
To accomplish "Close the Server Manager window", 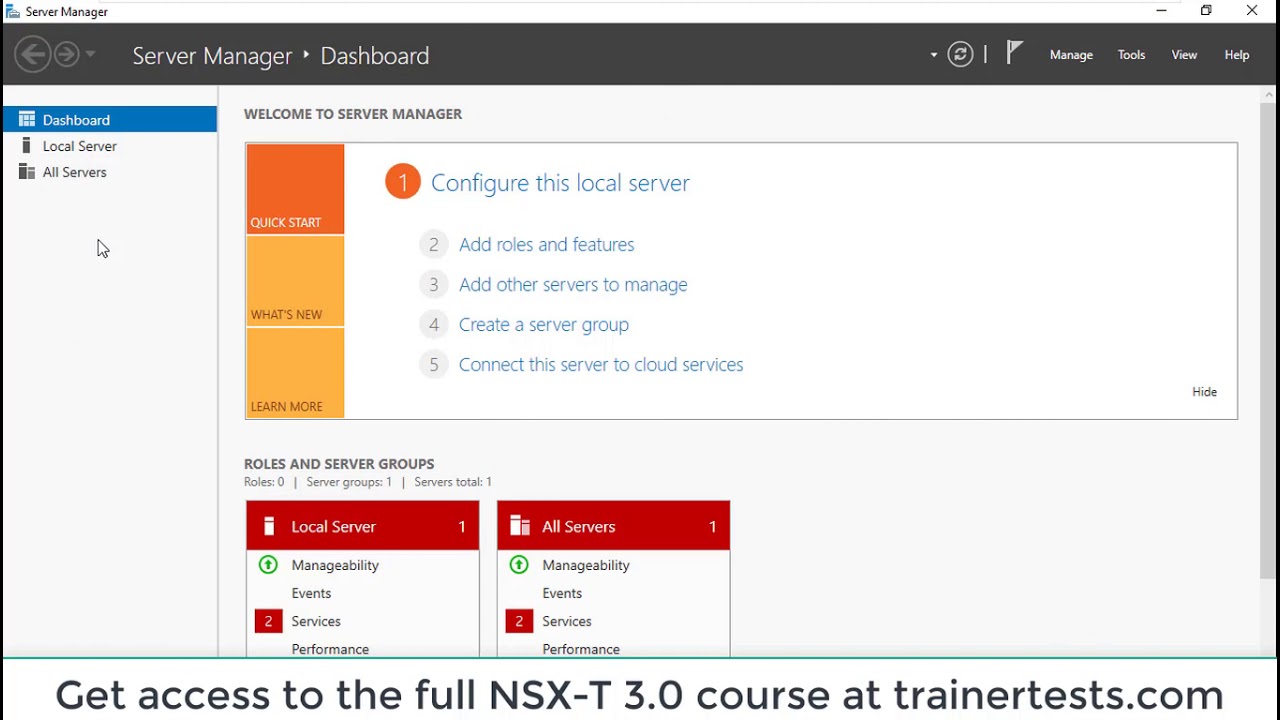I will (1252, 11).
